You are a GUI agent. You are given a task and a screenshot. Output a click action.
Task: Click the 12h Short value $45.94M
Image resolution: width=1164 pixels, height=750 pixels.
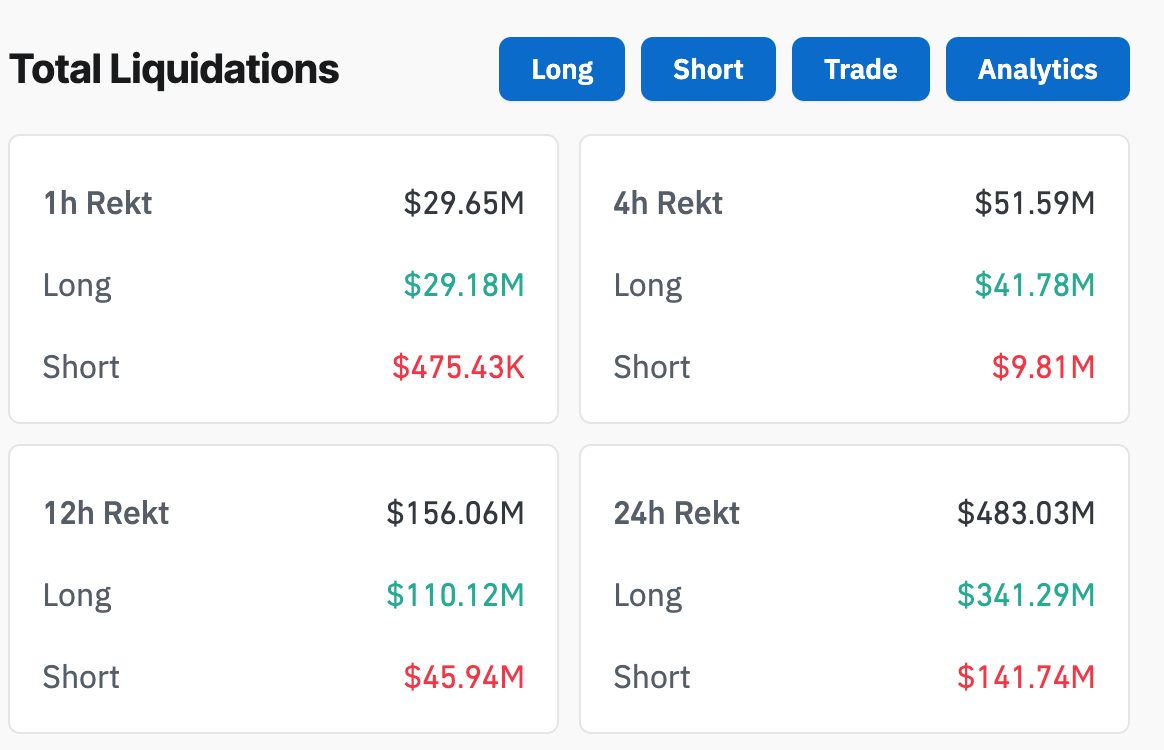464,677
